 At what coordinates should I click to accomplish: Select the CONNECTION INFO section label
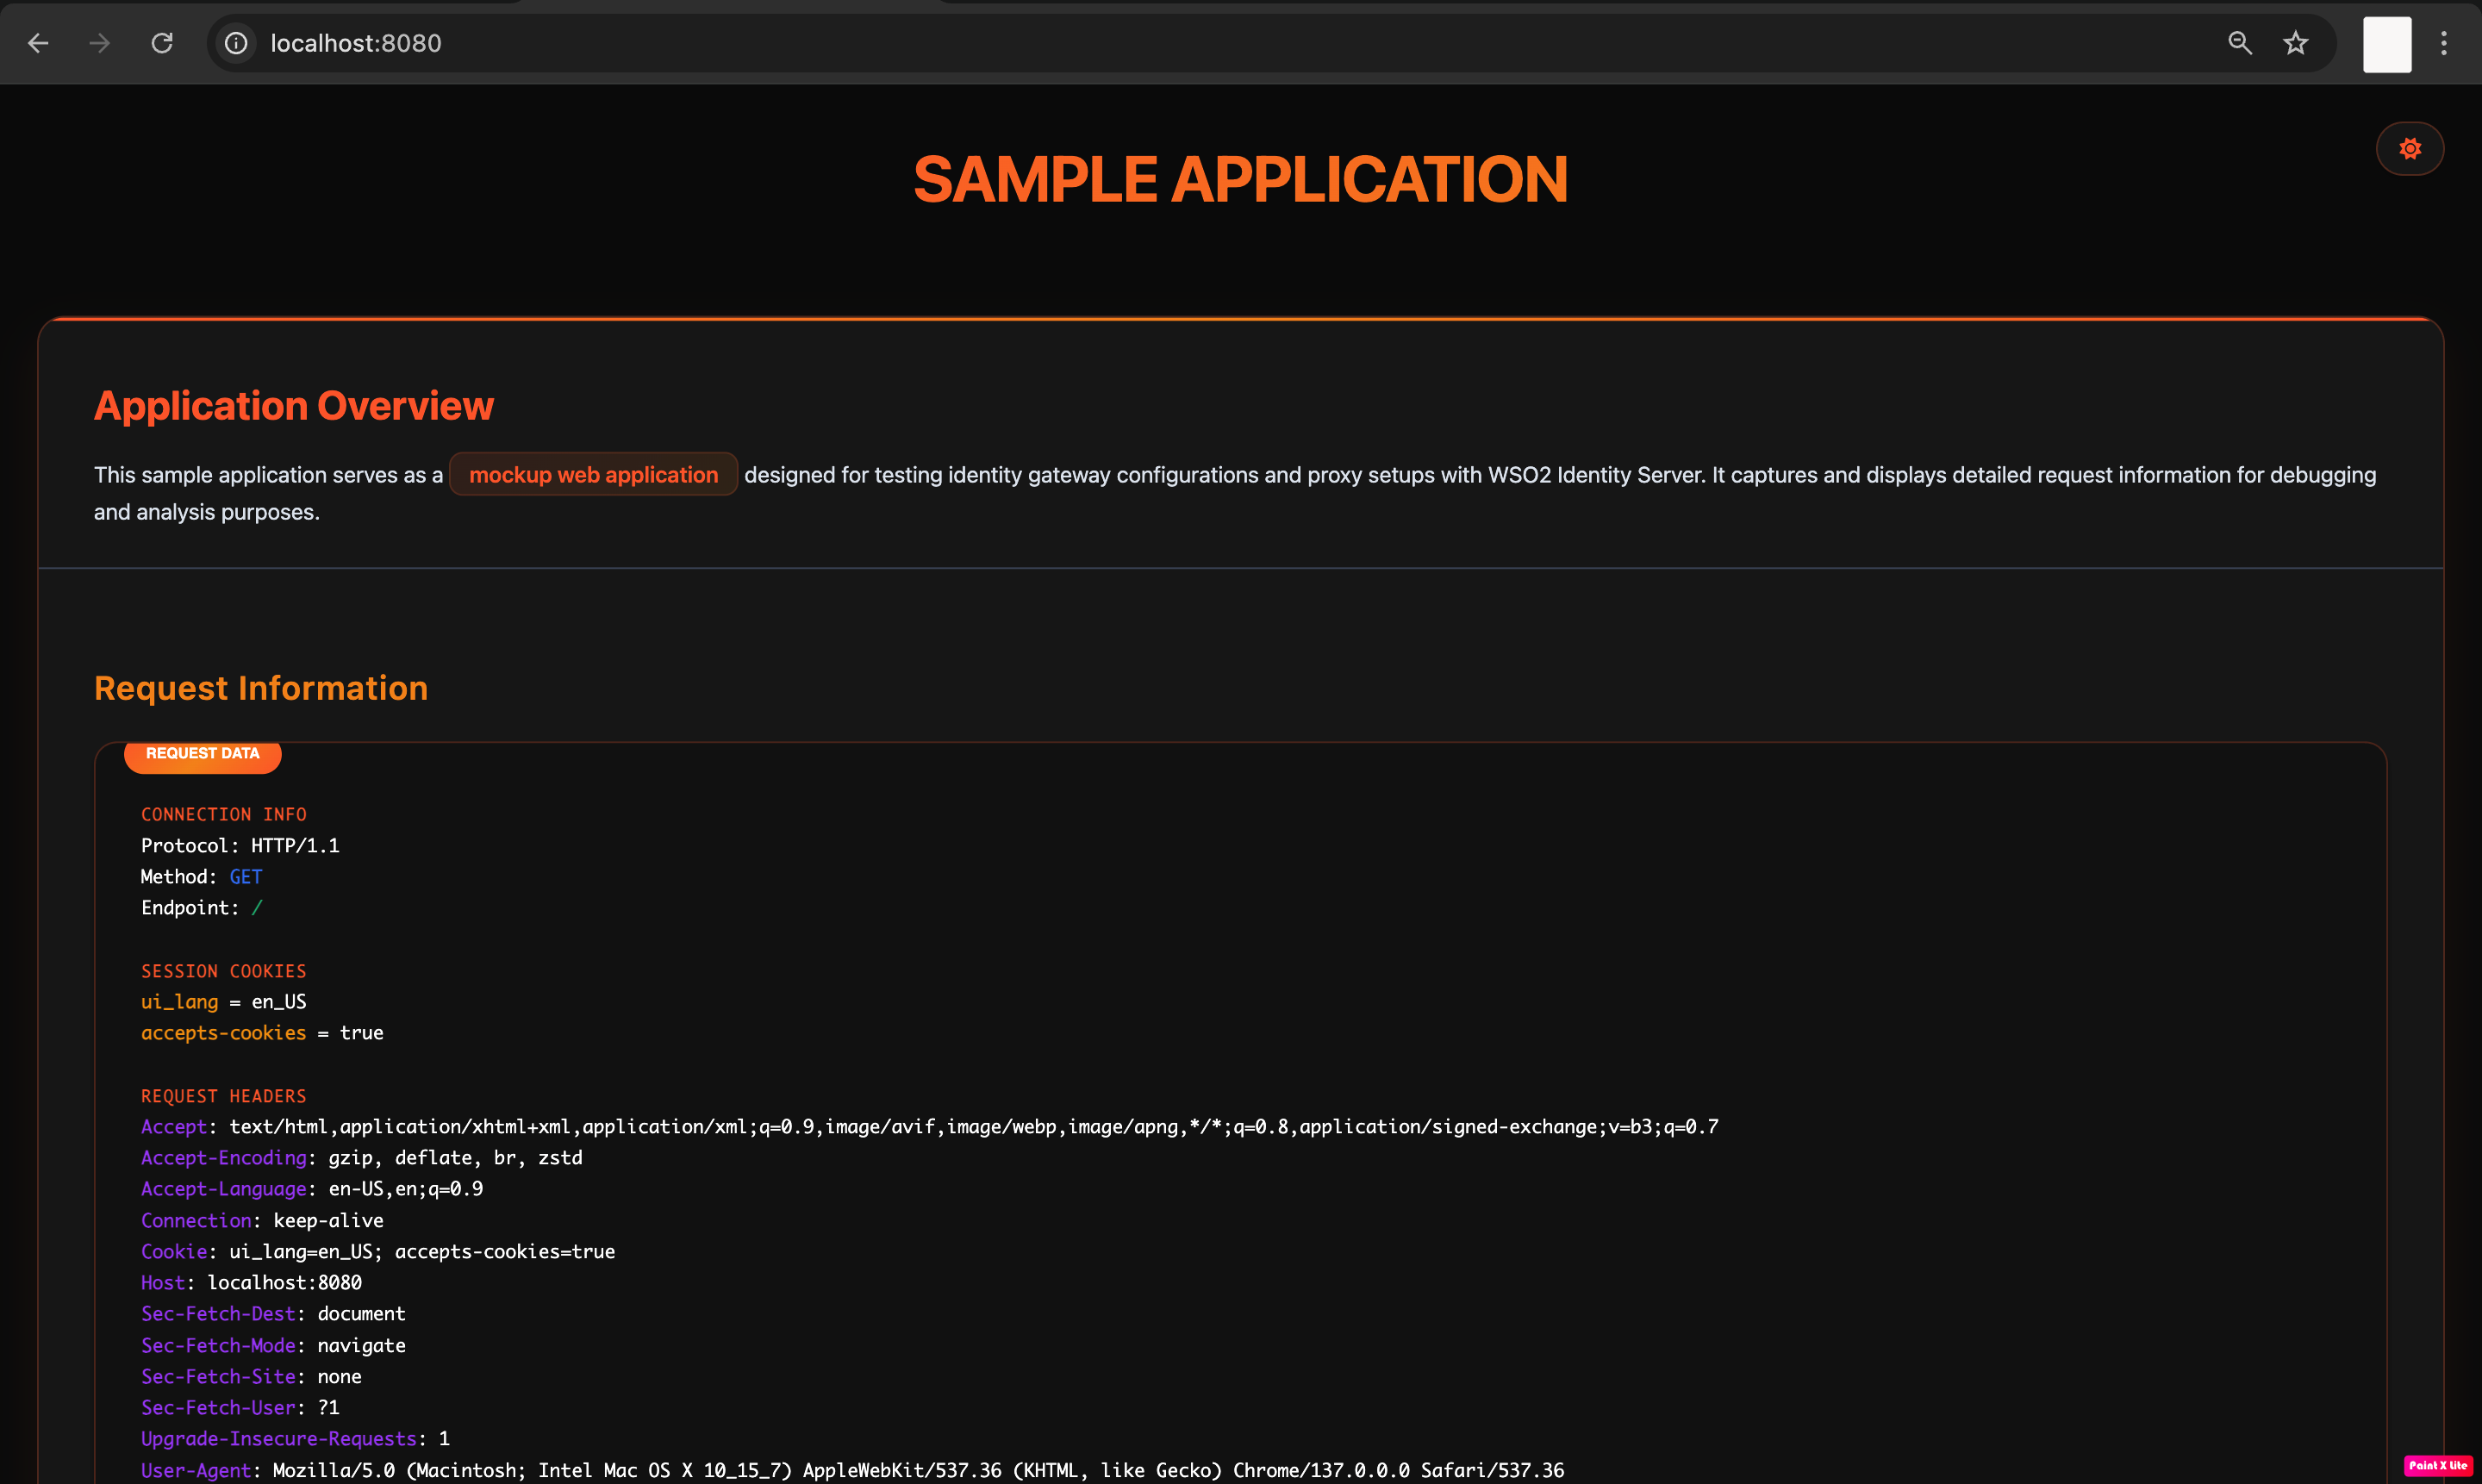[x=224, y=814]
